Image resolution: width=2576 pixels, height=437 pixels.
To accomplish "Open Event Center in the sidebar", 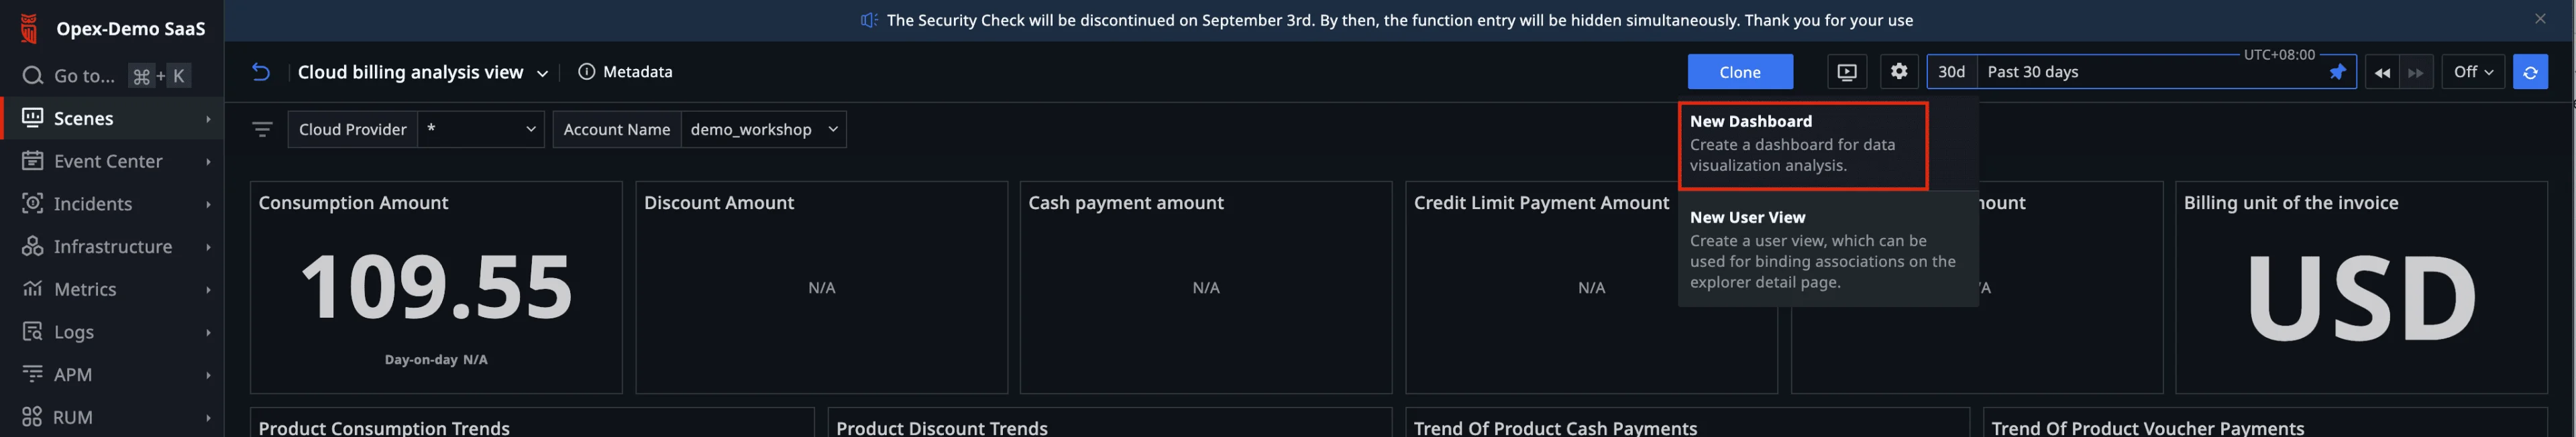I will 108,161.
